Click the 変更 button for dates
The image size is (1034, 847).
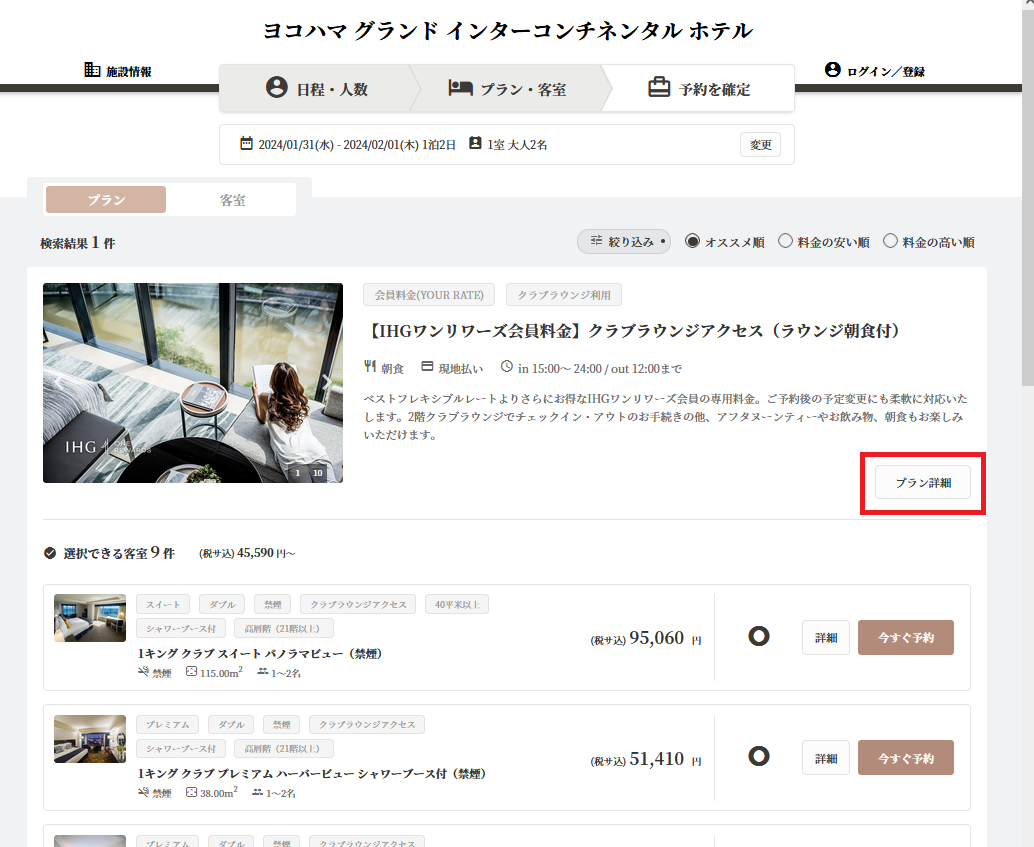[760, 144]
